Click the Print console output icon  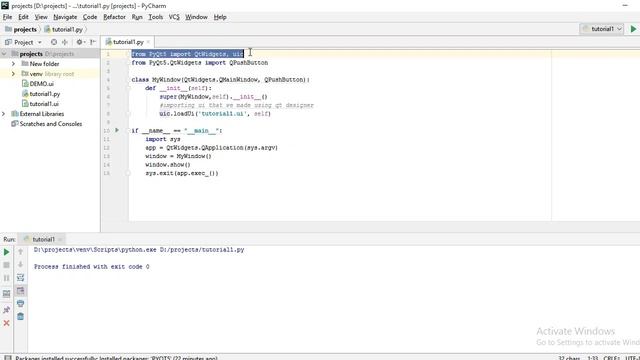(x=20, y=304)
